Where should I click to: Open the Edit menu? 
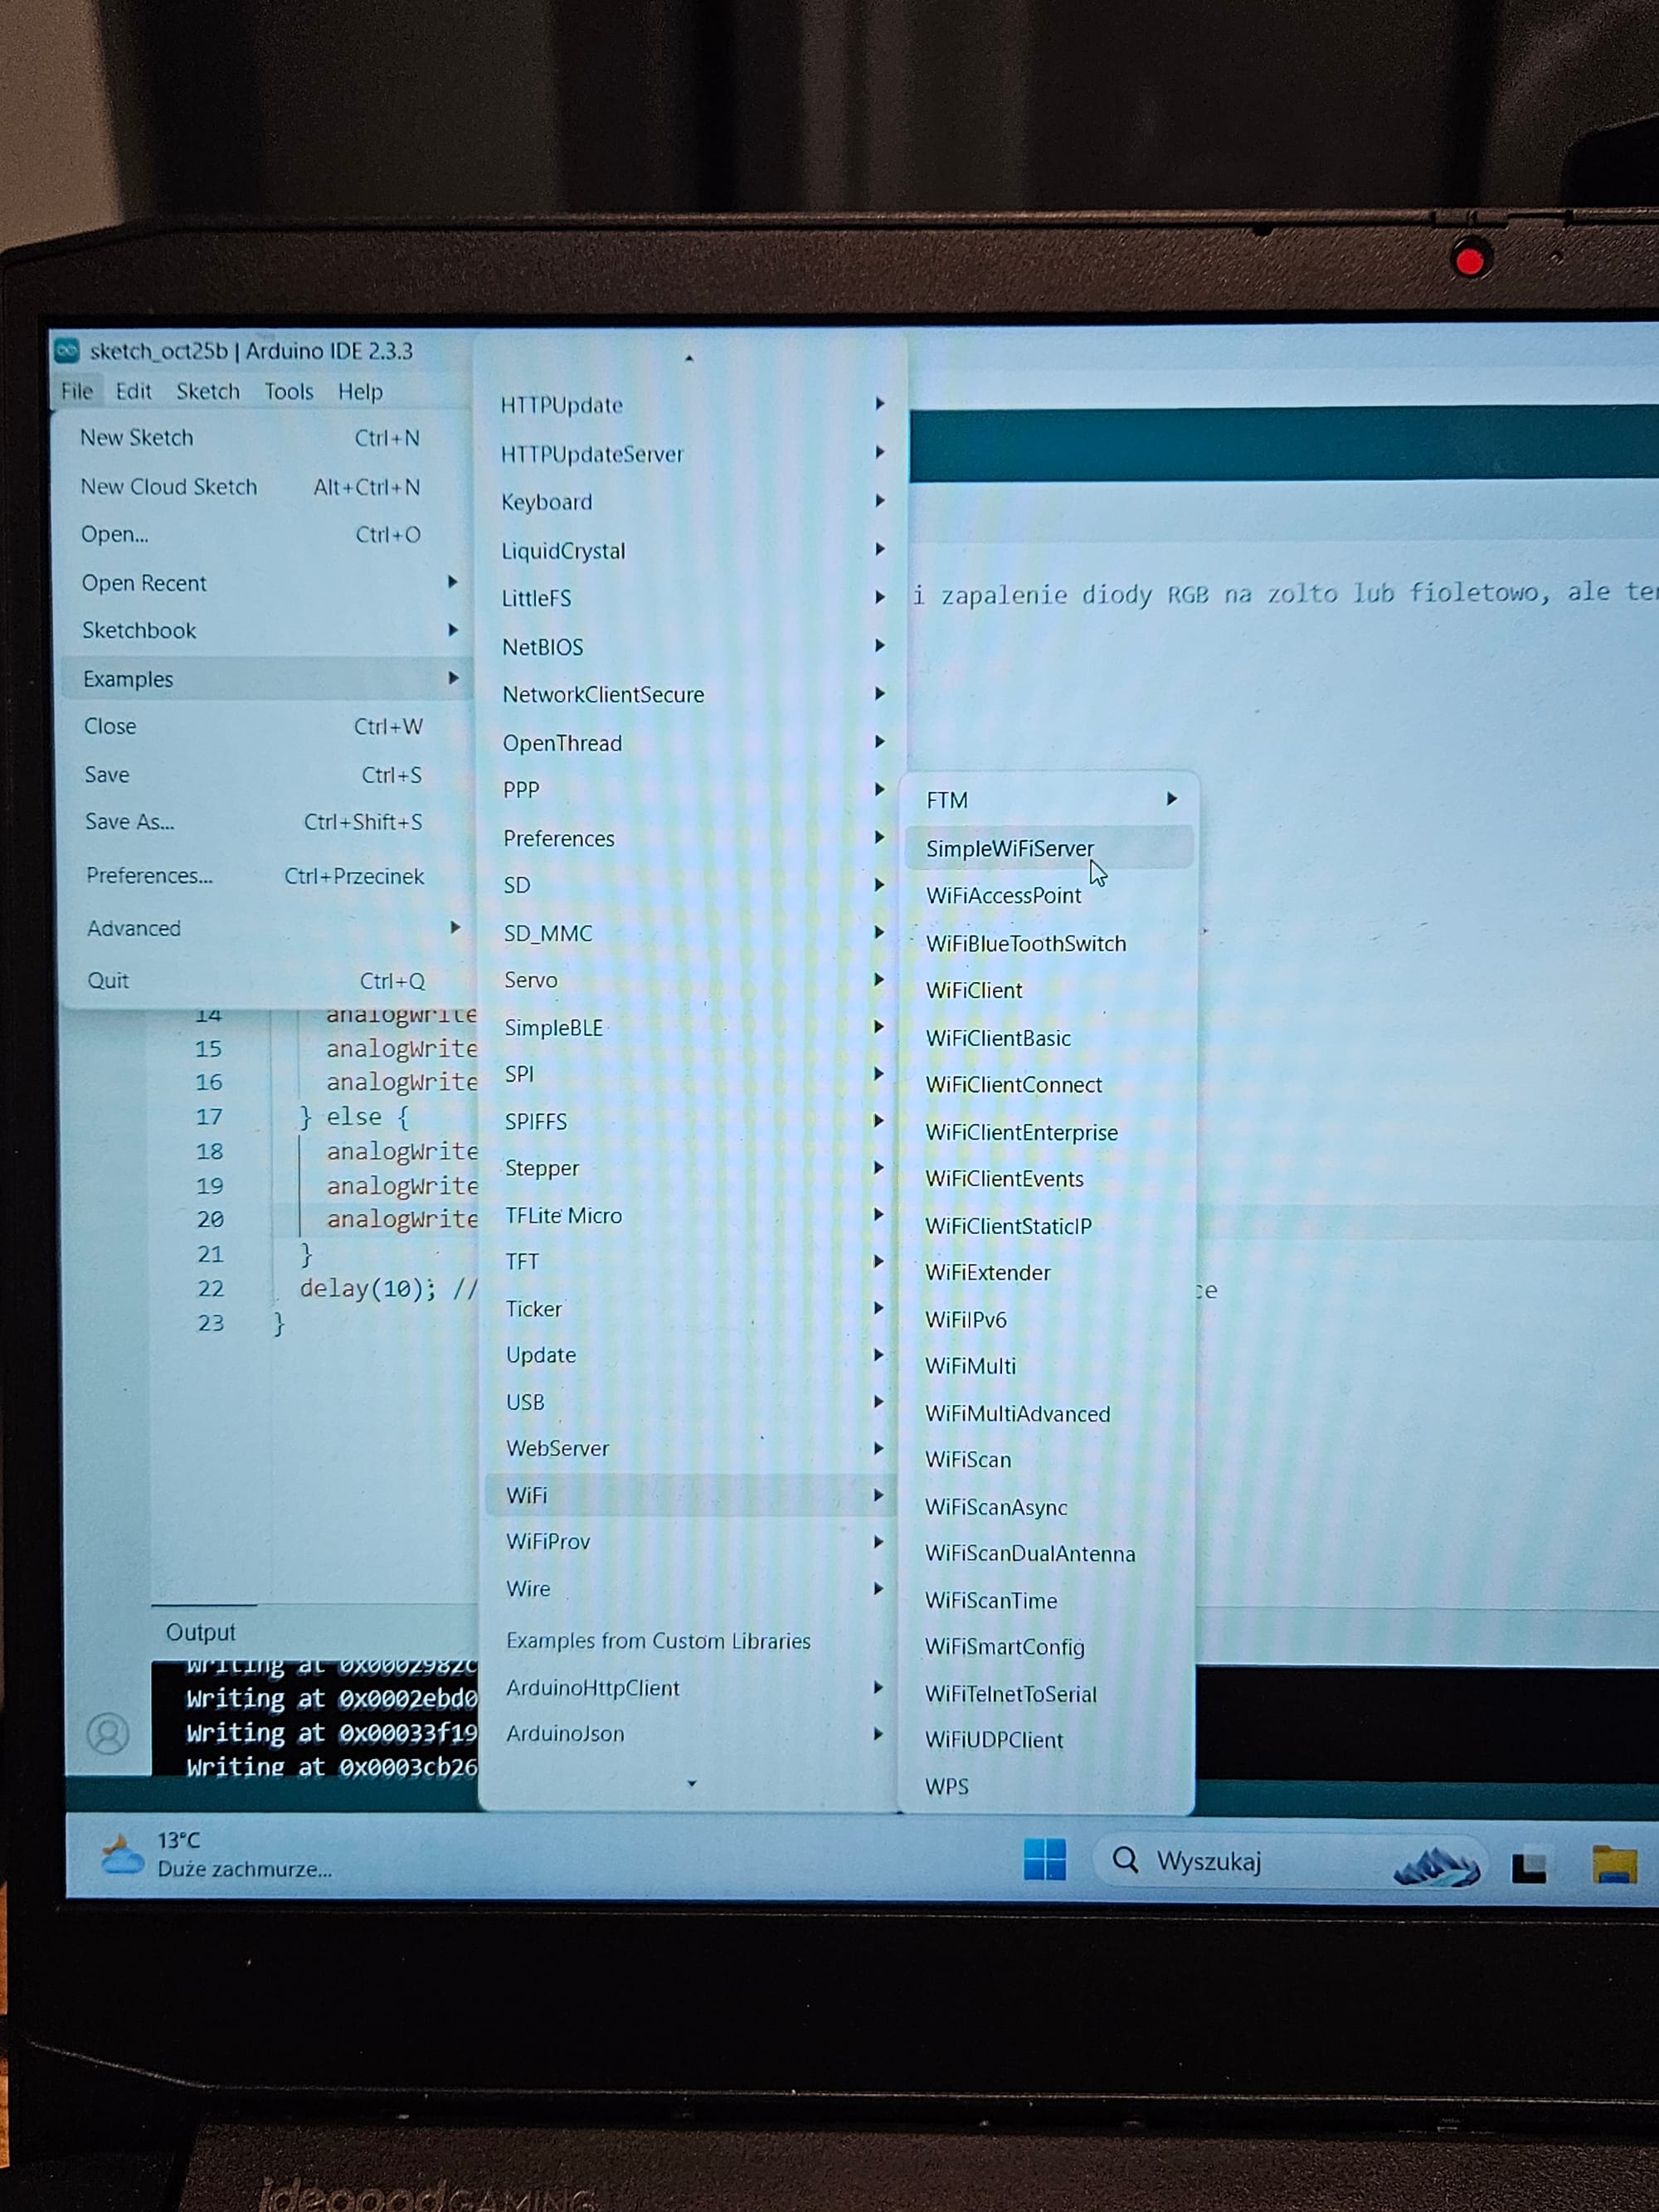[133, 391]
